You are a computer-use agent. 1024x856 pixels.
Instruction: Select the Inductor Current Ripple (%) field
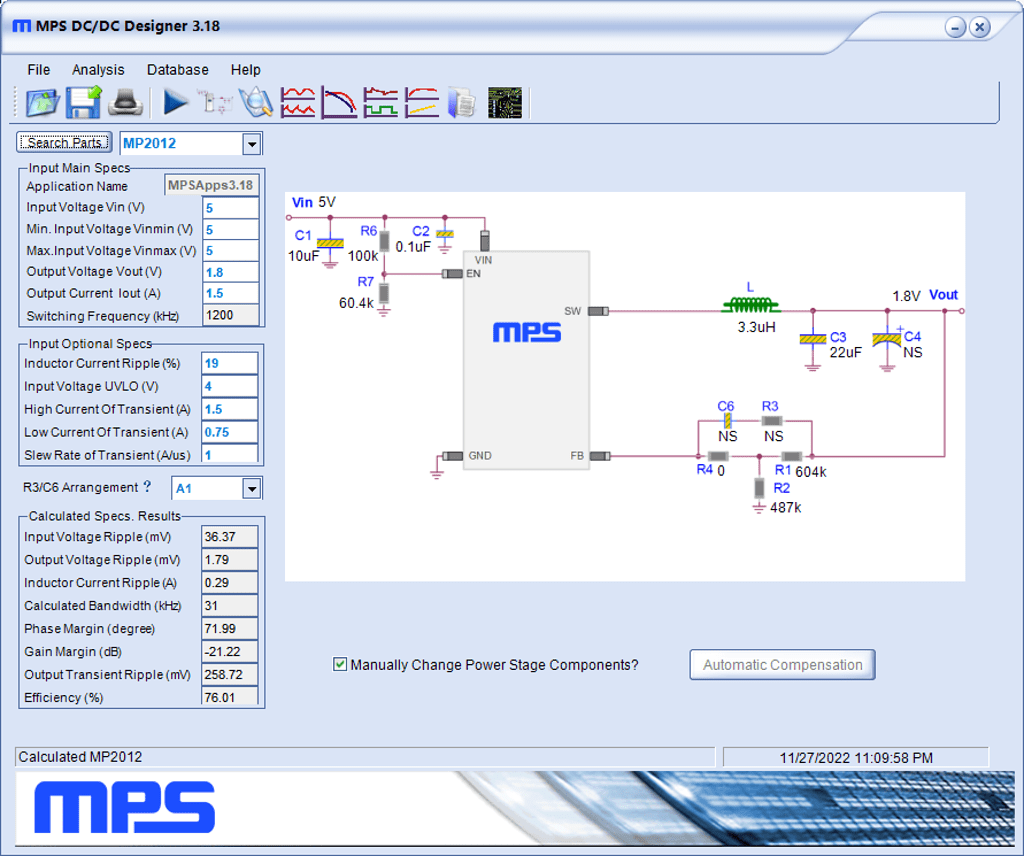[x=229, y=363]
